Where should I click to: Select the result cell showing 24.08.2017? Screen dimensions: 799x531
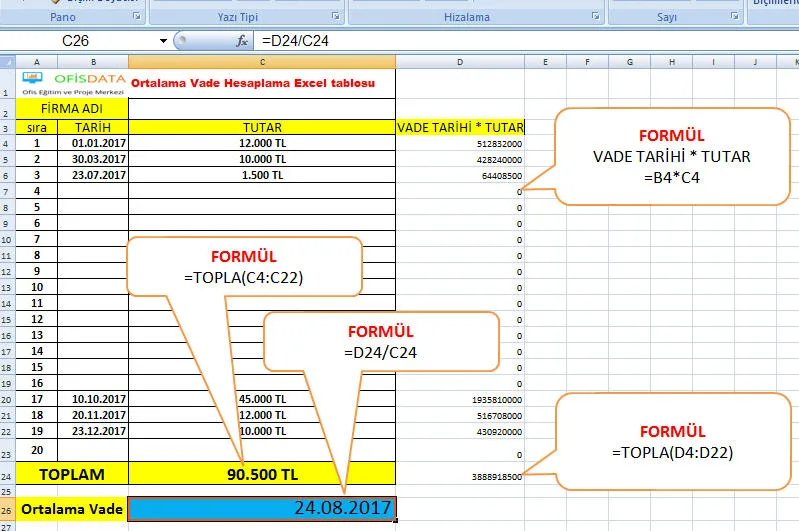(262, 508)
